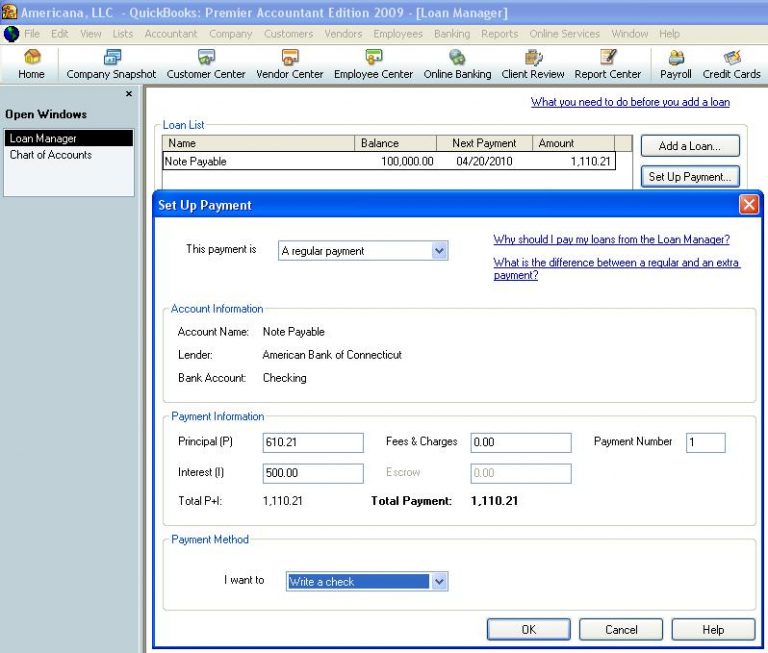The height and width of the screenshot is (653, 768).
Task: Click the QuickBooks title bar application icon
Action: point(9,12)
